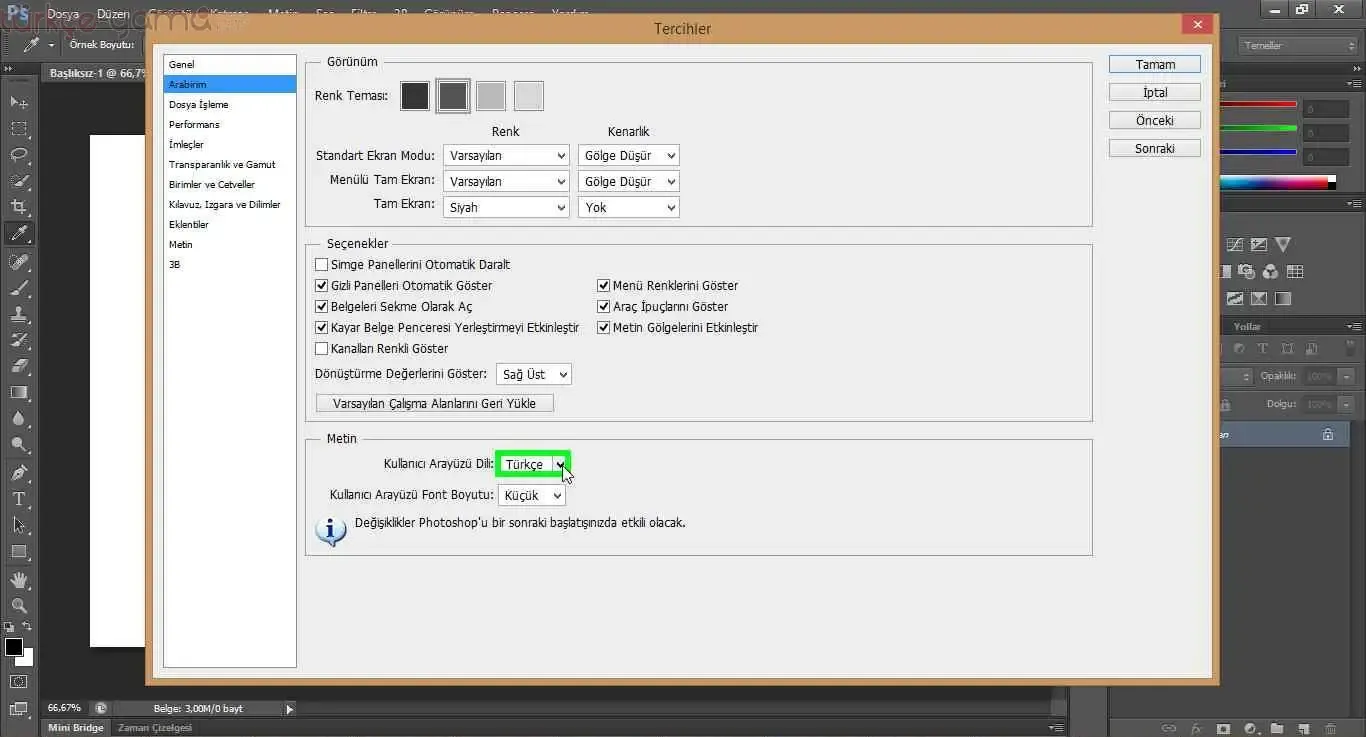The image size is (1366, 737).
Task: Select the Hand tool
Action: coord(19,579)
